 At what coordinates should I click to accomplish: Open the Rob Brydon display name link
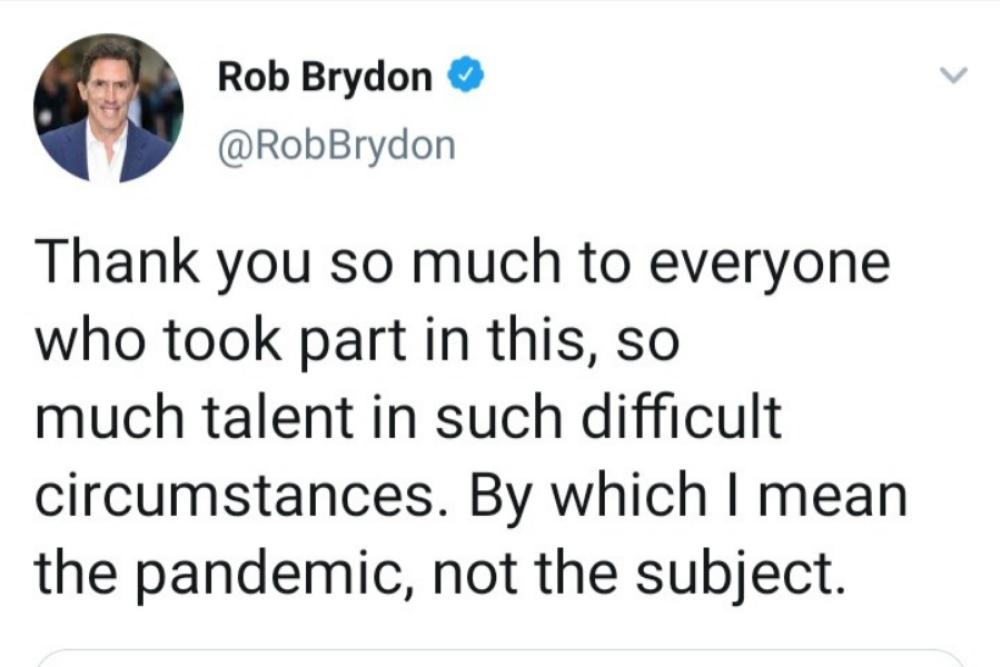[x=325, y=77]
